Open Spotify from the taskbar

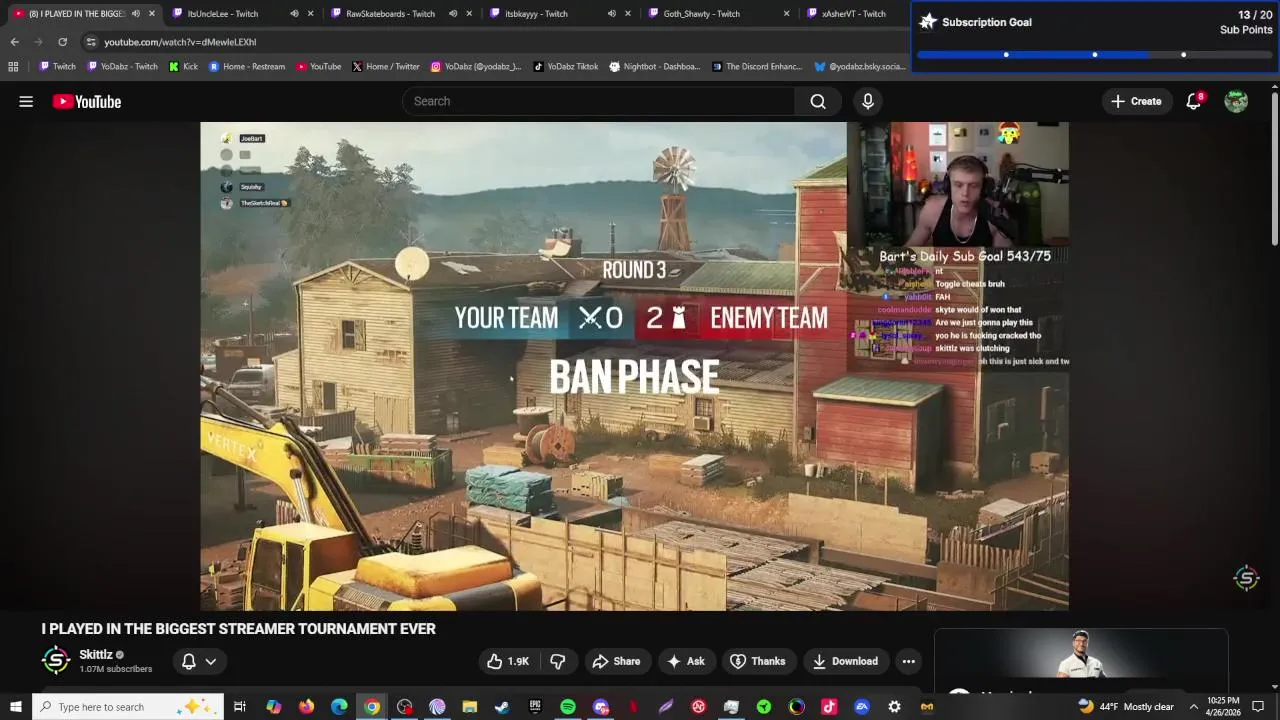(568, 707)
